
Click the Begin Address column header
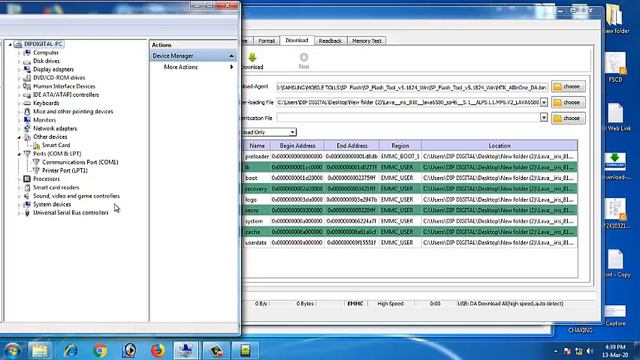pos(297,146)
